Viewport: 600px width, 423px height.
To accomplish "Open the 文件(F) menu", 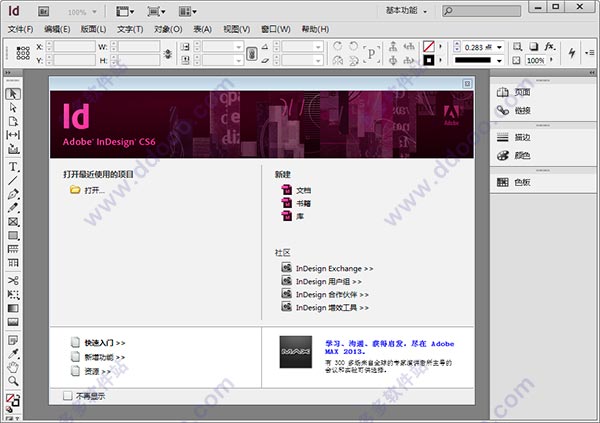I will tap(20, 29).
